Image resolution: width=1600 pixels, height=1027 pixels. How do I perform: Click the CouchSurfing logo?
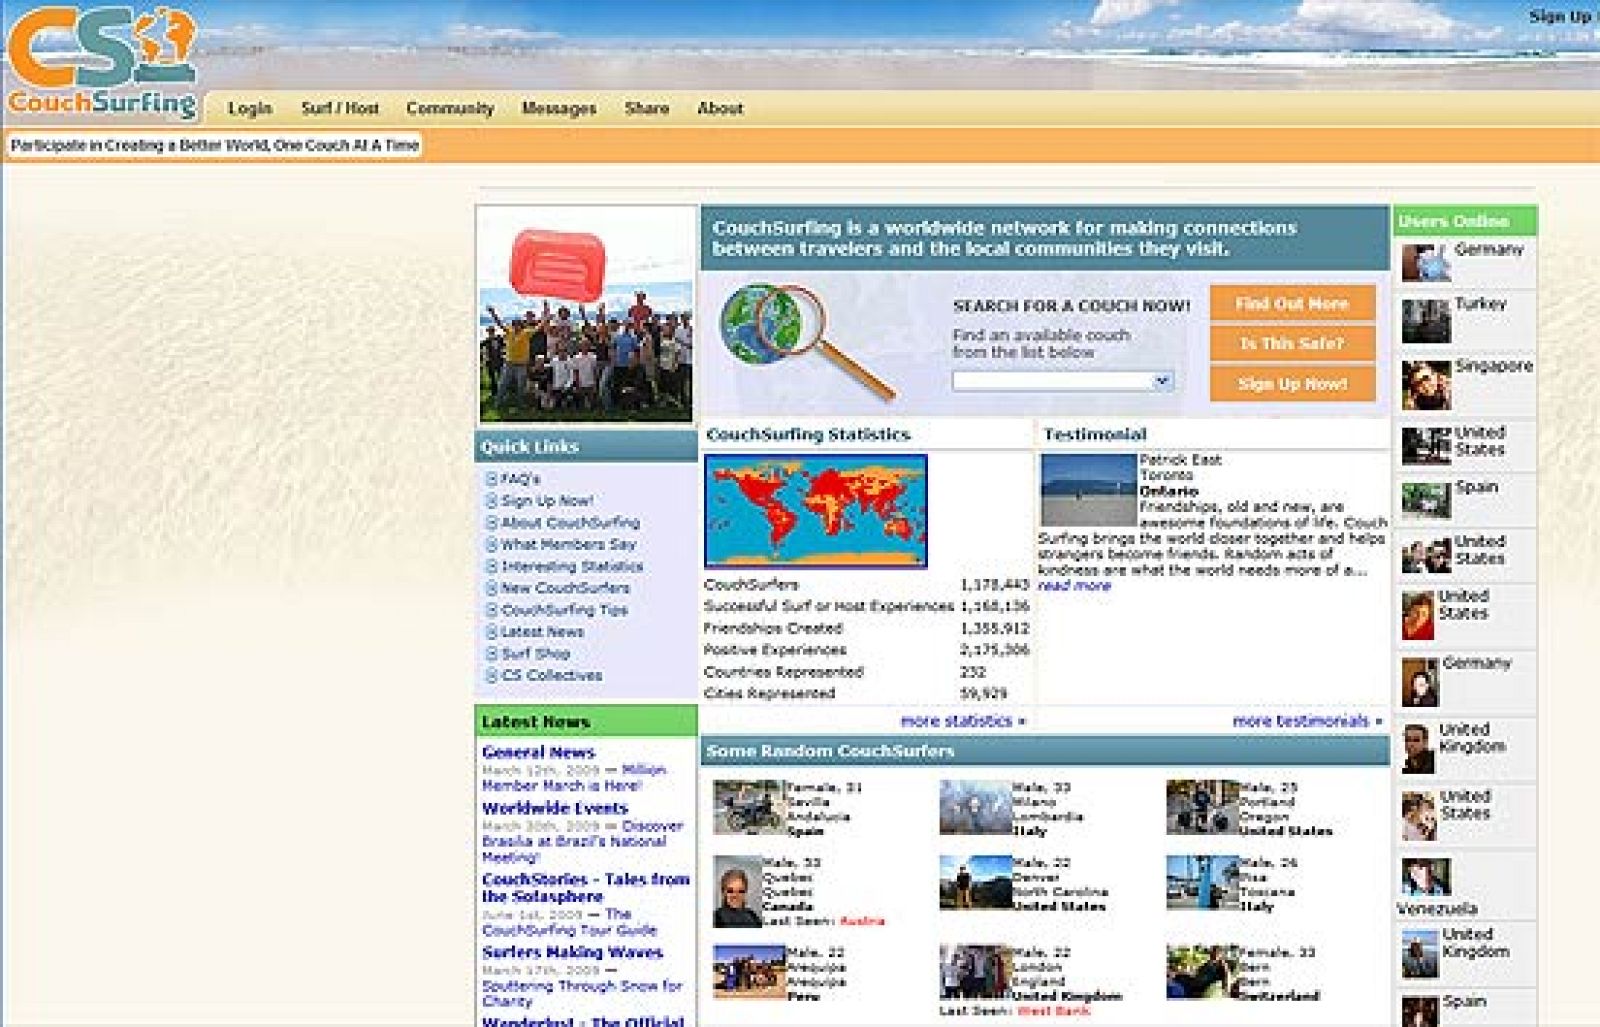(x=102, y=62)
